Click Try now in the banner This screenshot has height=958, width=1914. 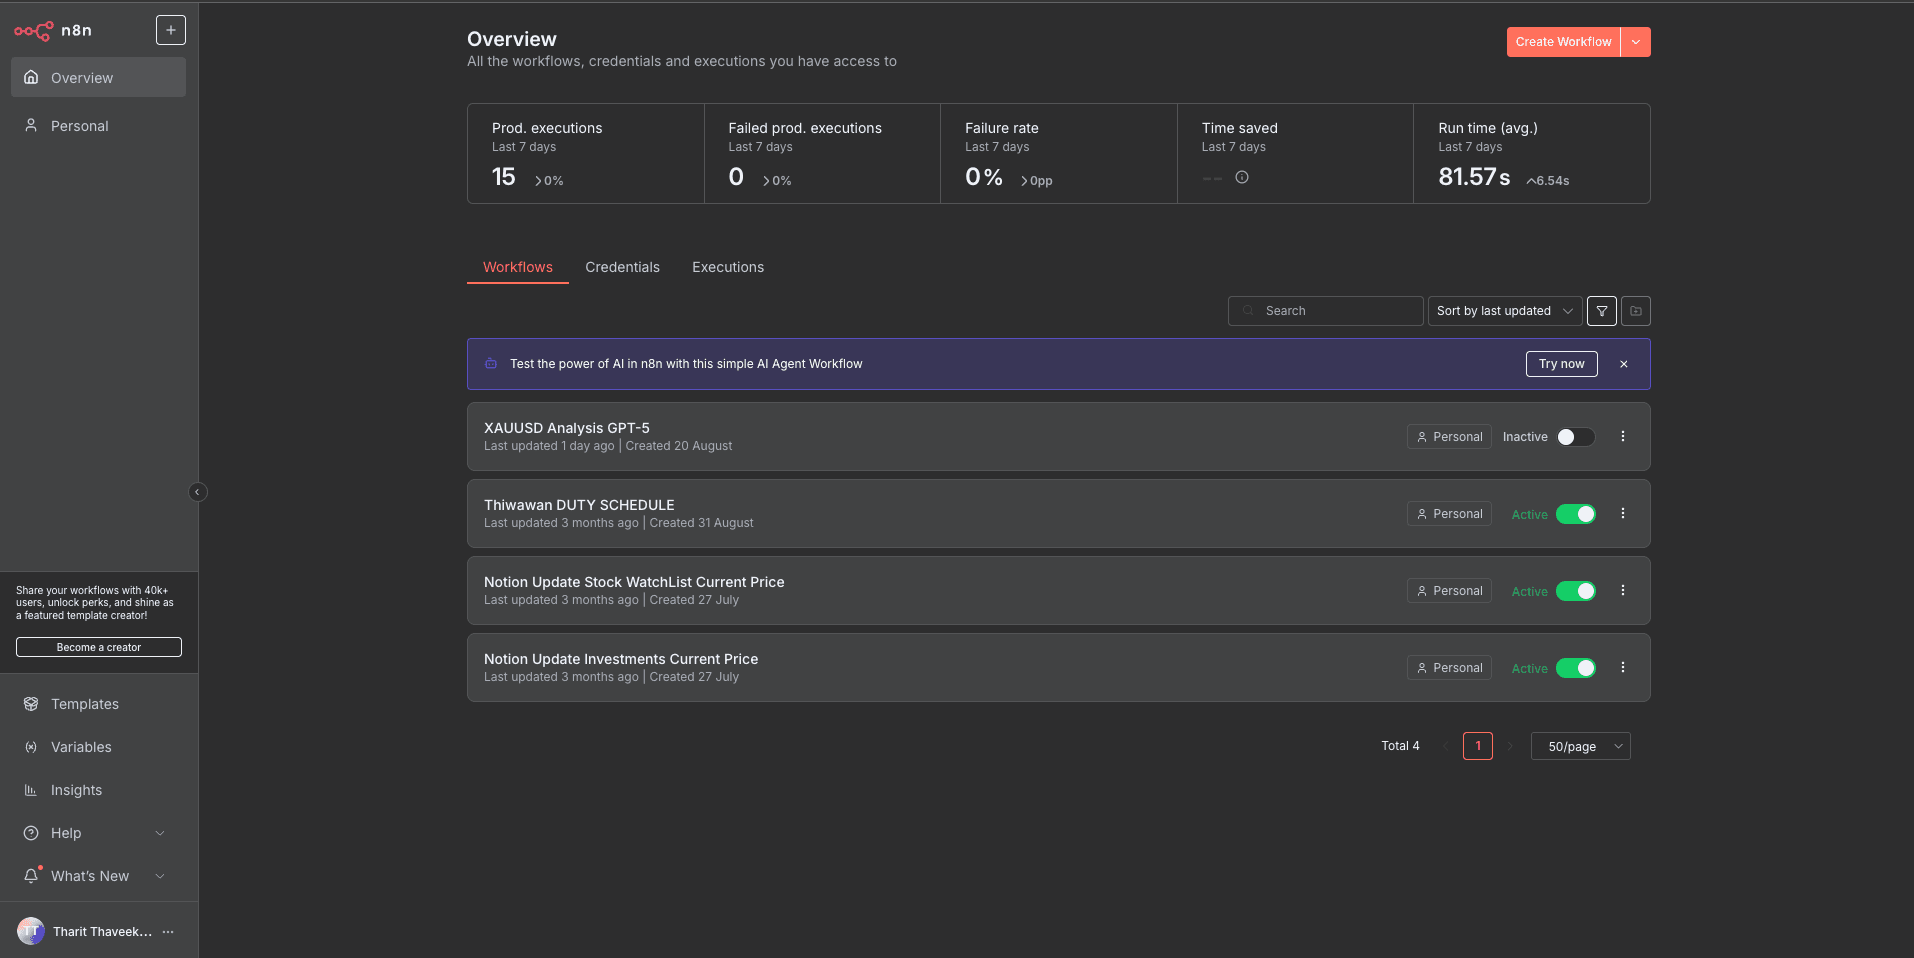(1561, 364)
